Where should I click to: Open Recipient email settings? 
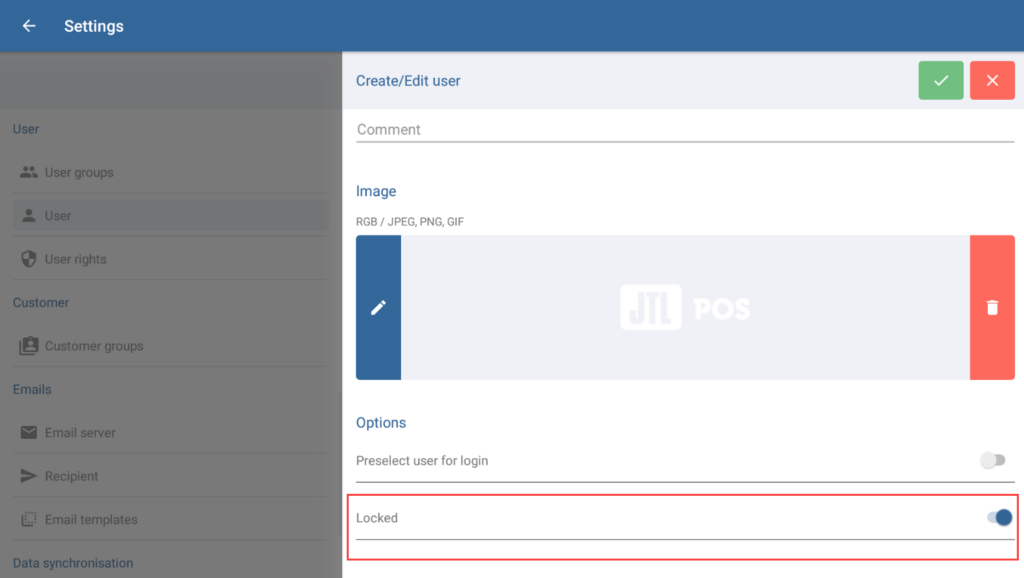point(72,476)
